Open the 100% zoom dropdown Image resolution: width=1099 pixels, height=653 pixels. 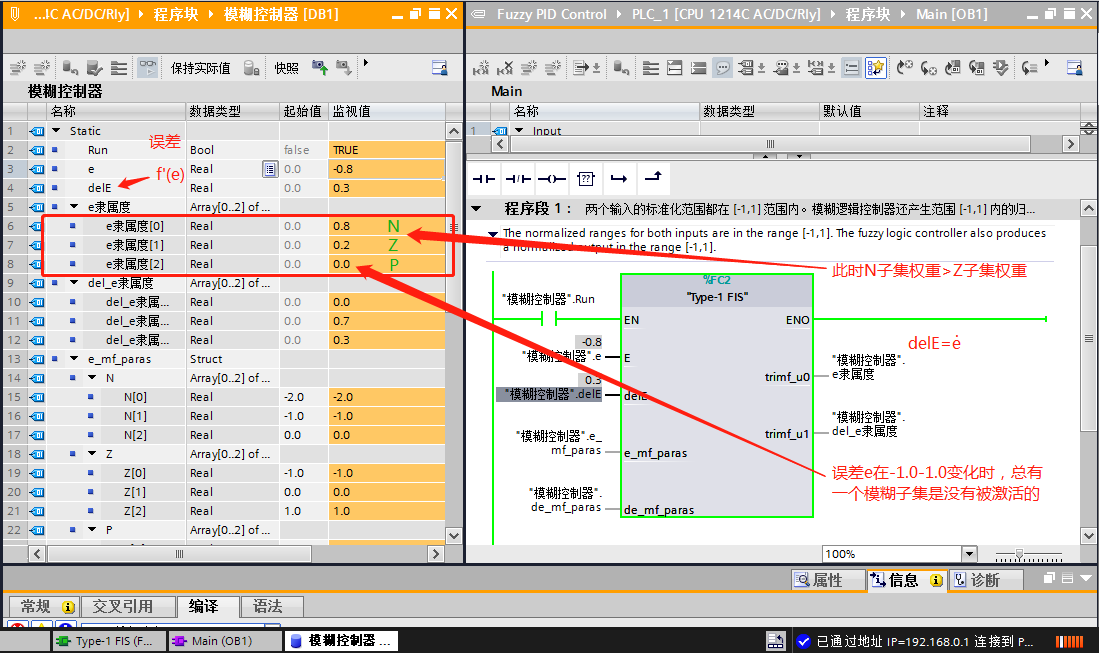[x=969, y=554]
